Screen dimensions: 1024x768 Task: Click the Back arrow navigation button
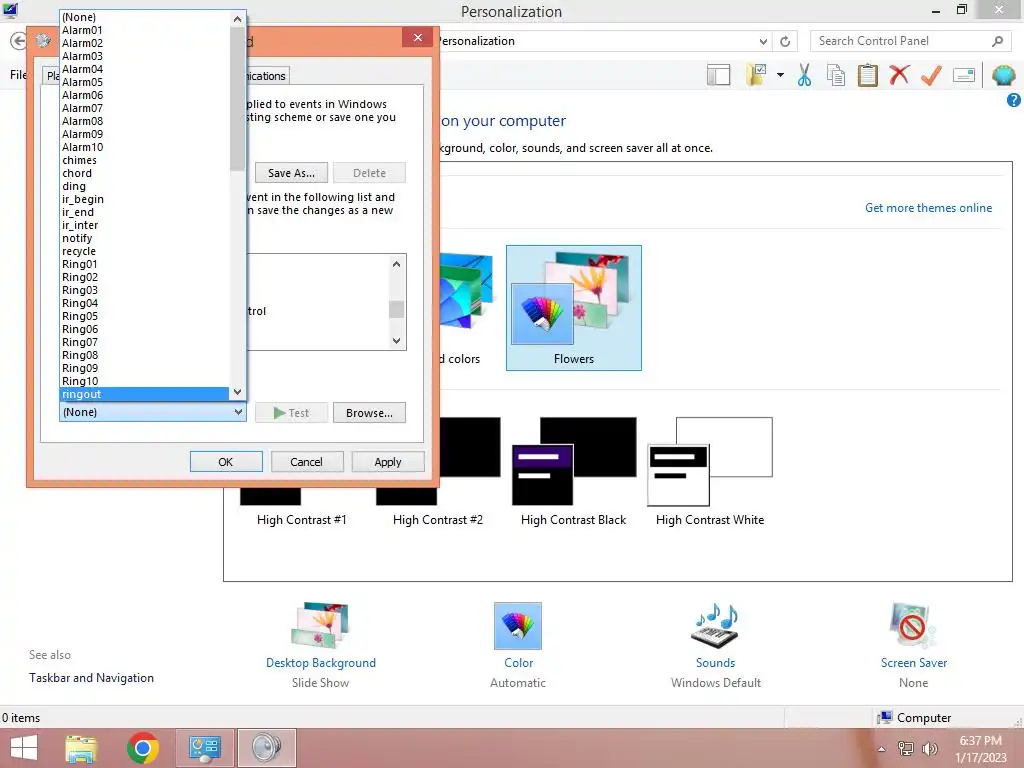pos(18,41)
